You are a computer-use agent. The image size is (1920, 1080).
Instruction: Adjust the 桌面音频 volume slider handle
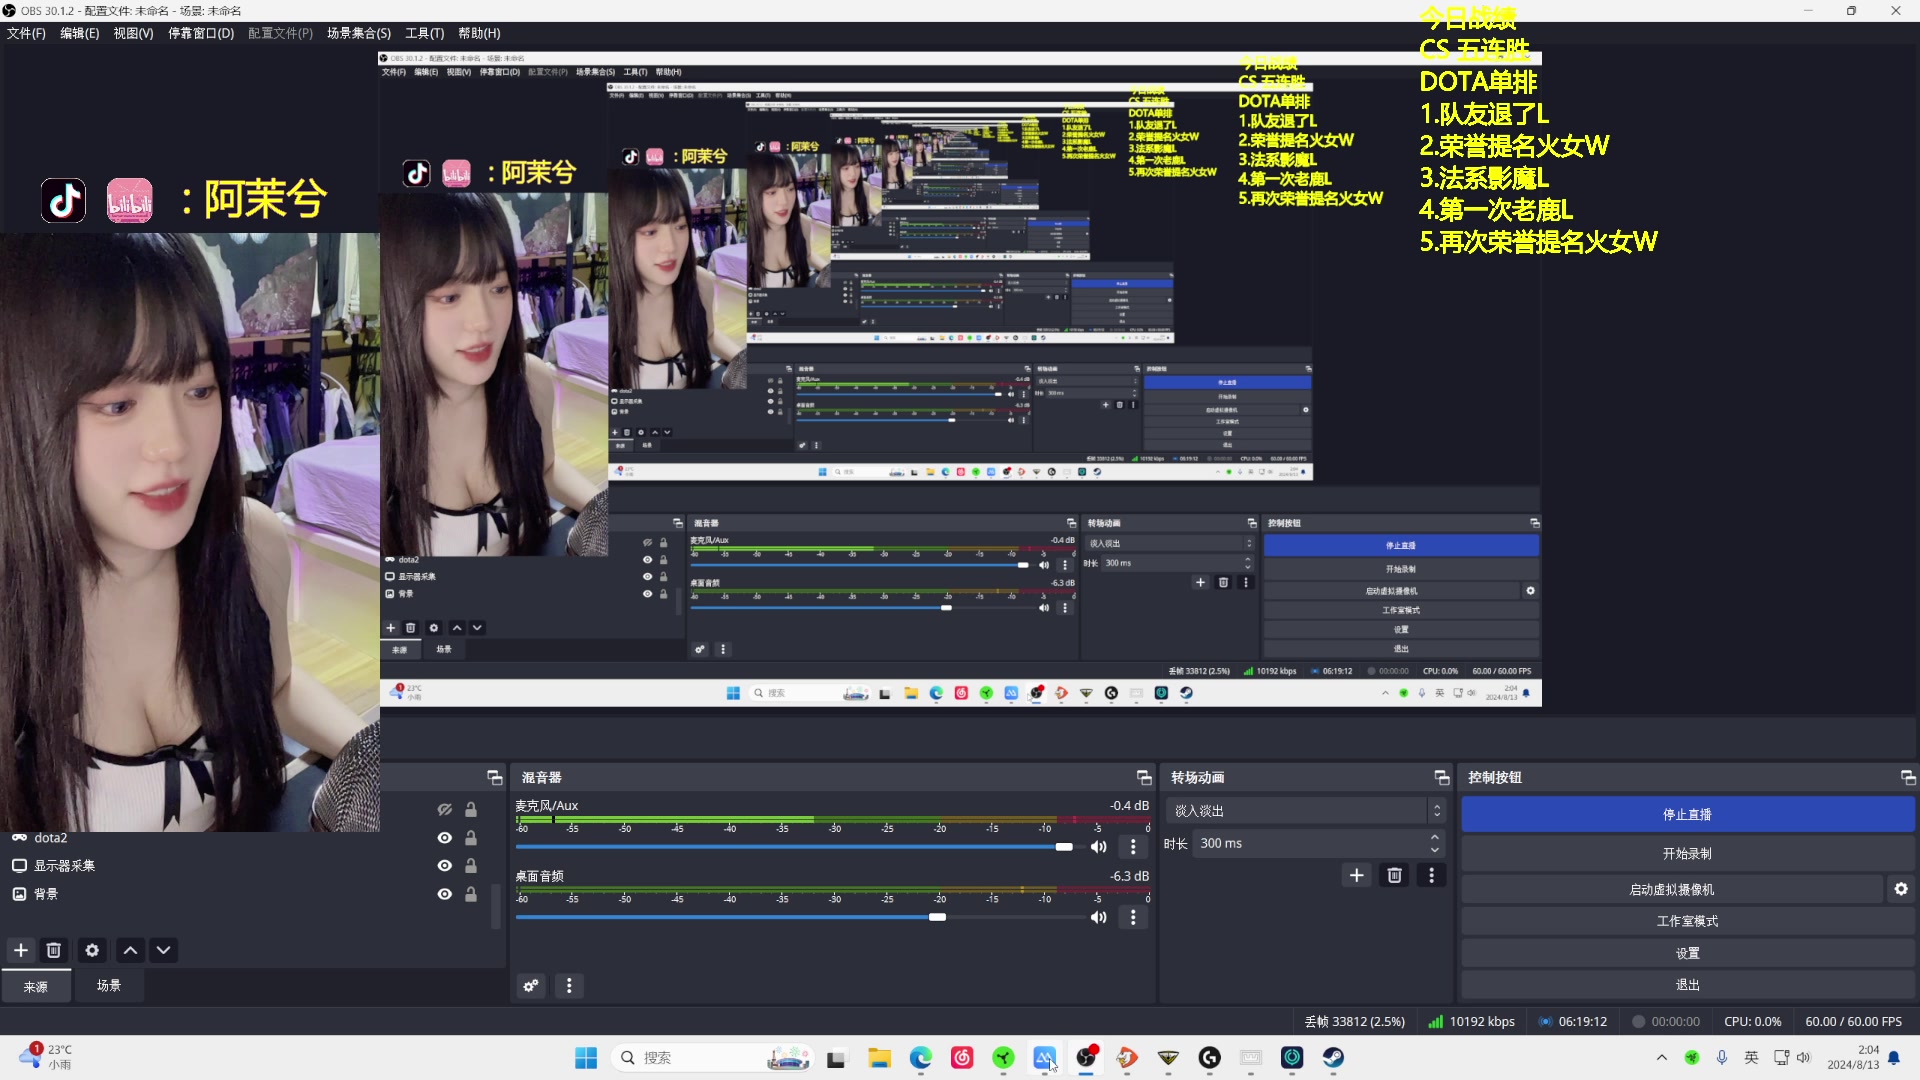937,917
